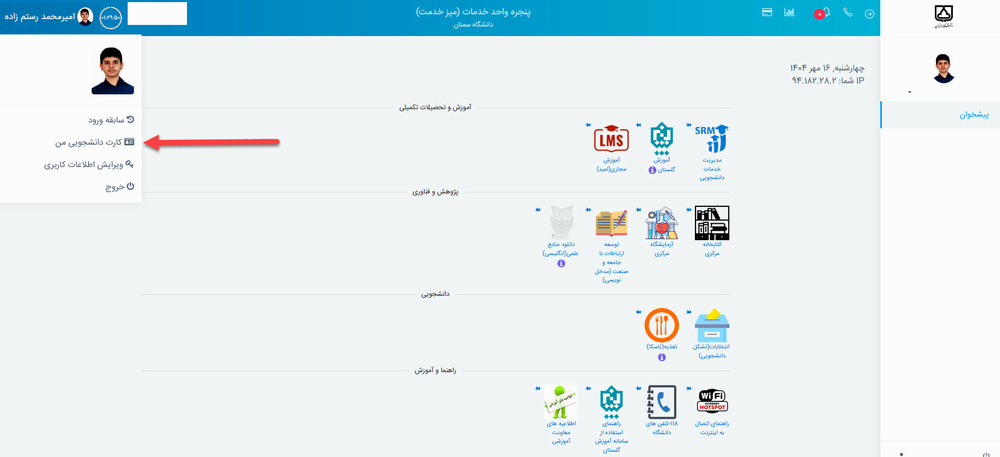Screen dimensions: 1000x457
Task: Open the student elections ballot box icon
Action: [712, 323]
